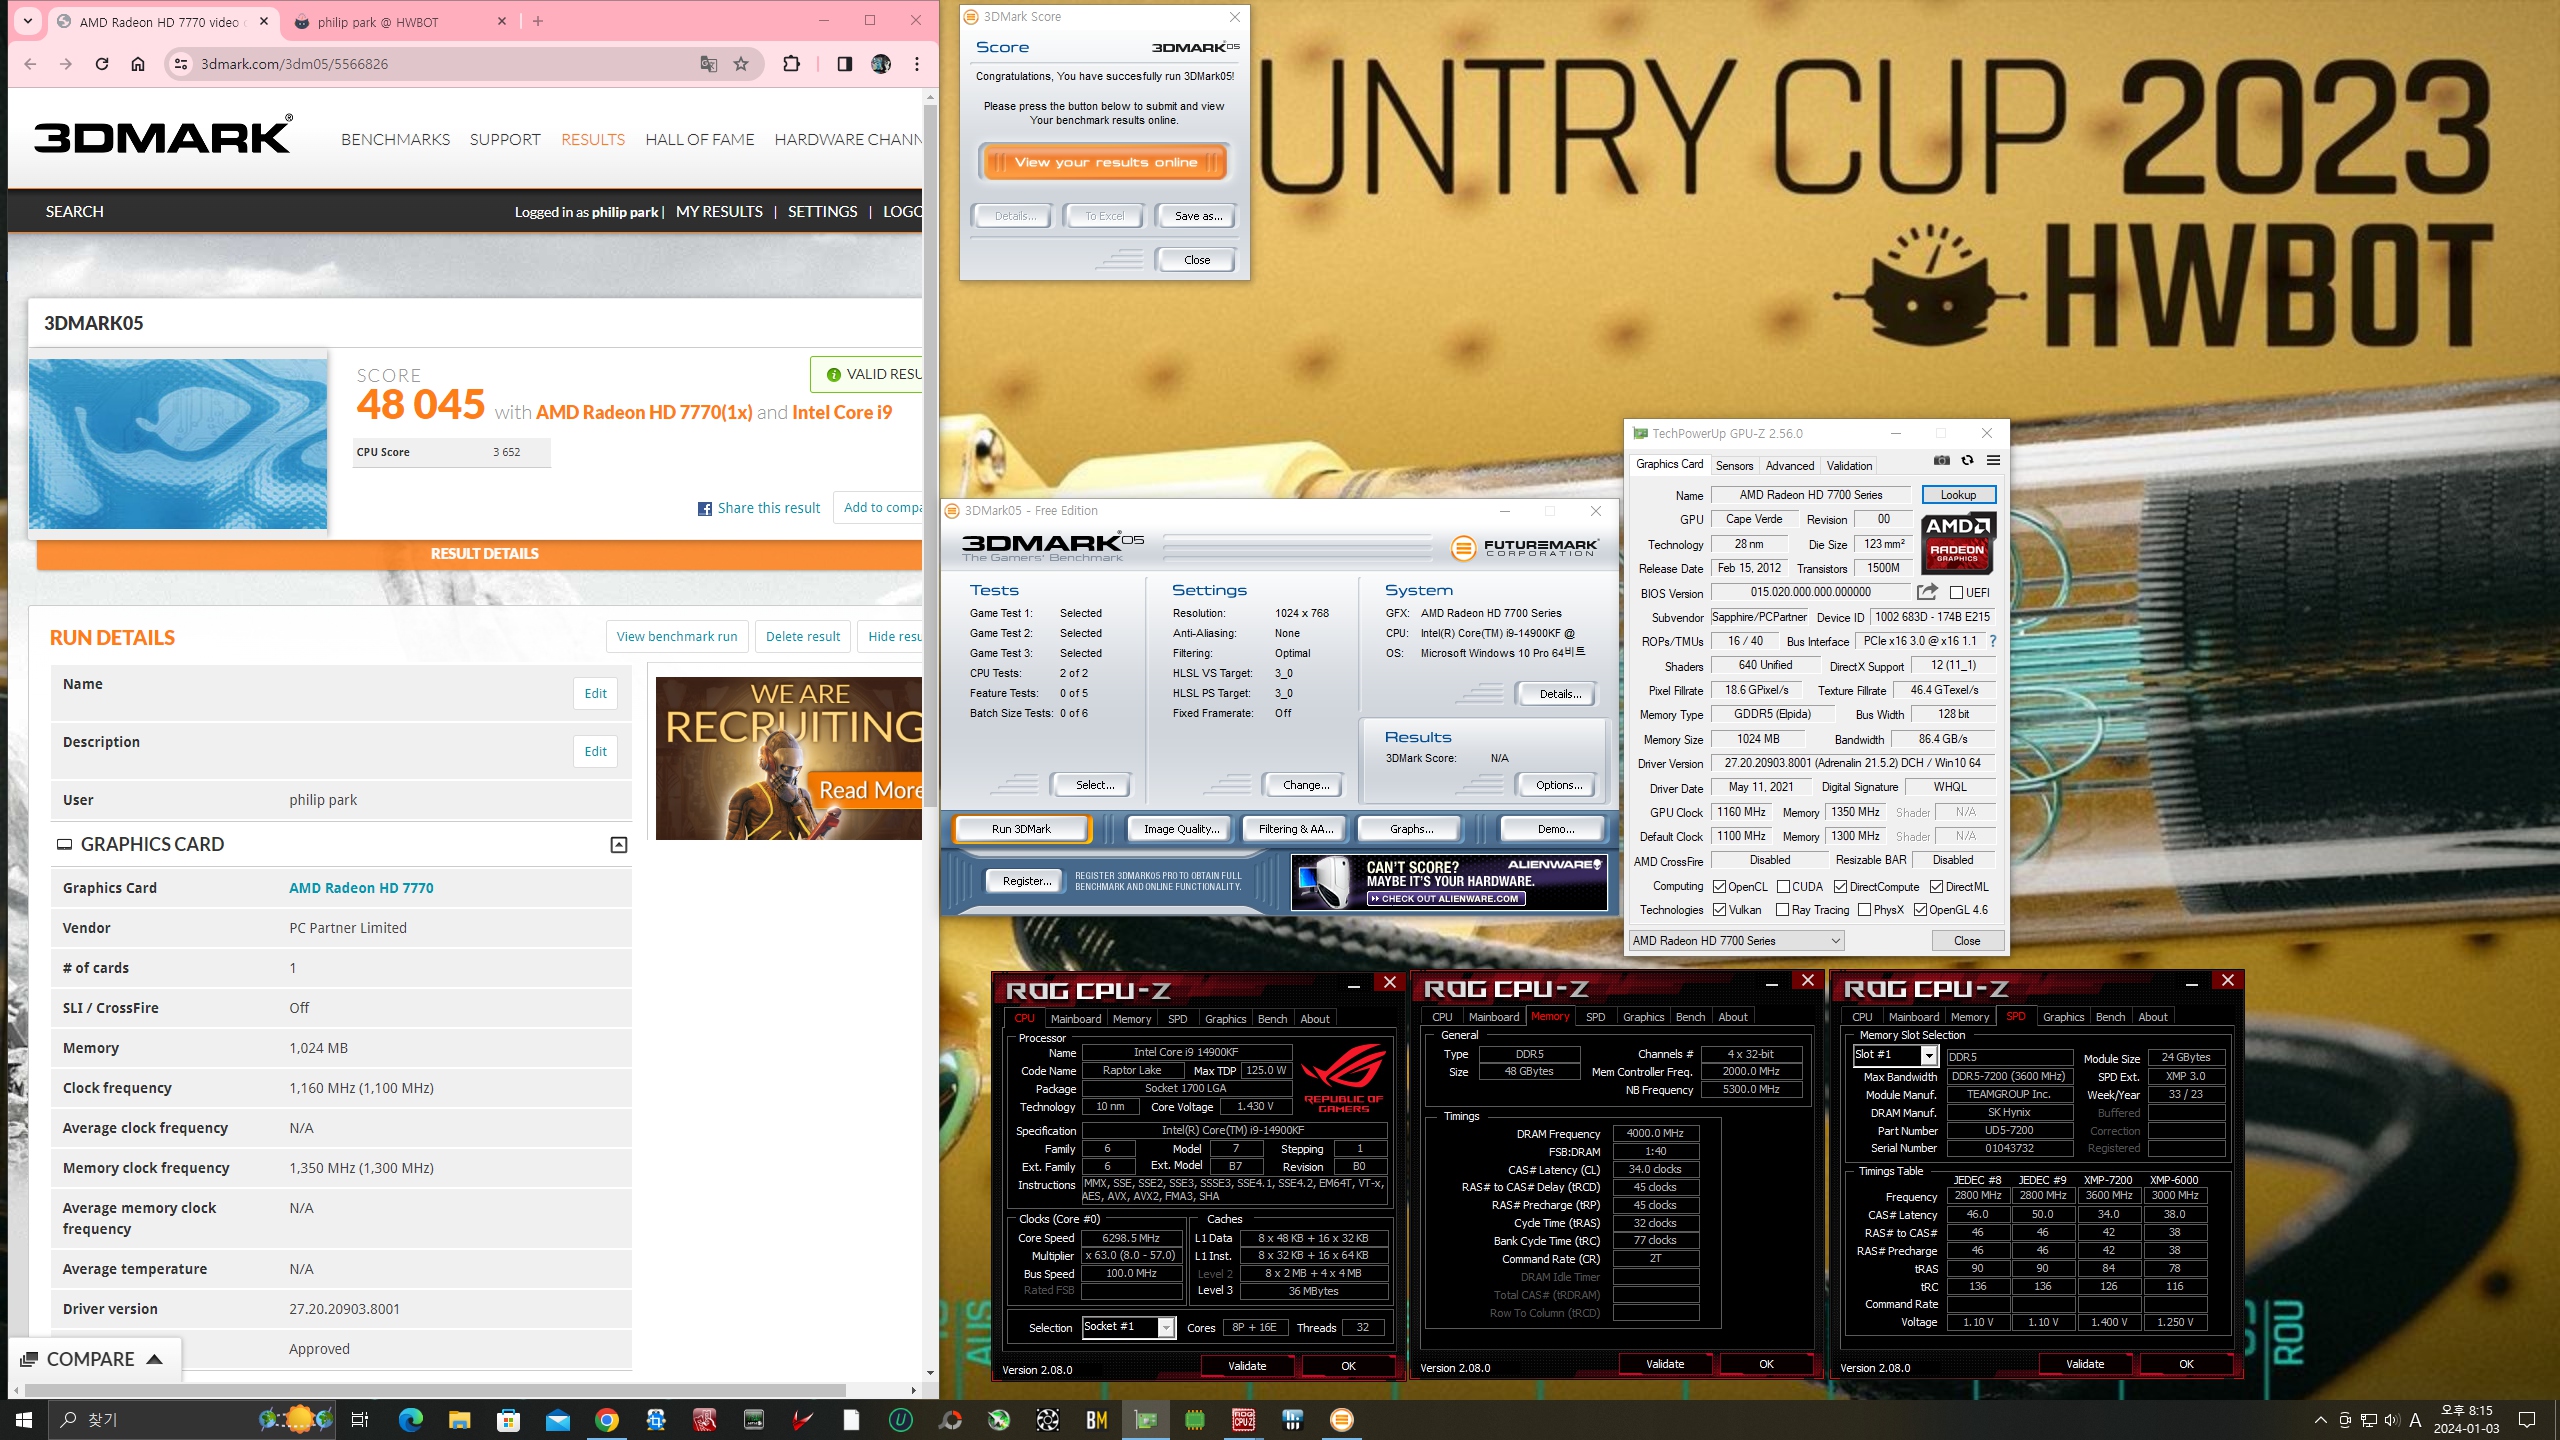The height and width of the screenshot is (1440, 2560).
Task: Open GPU selection dropdown in GPU-Z
Action: tap(1736, 940)
